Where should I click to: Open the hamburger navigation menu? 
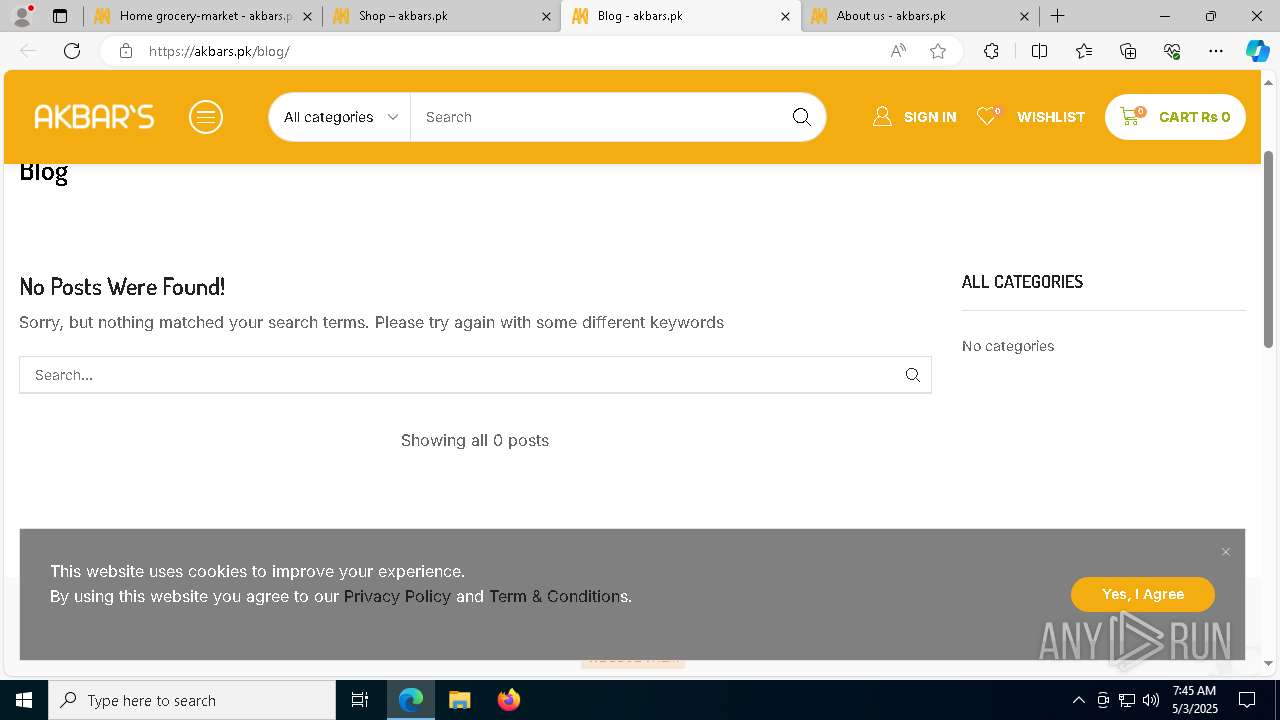[206, 117]
